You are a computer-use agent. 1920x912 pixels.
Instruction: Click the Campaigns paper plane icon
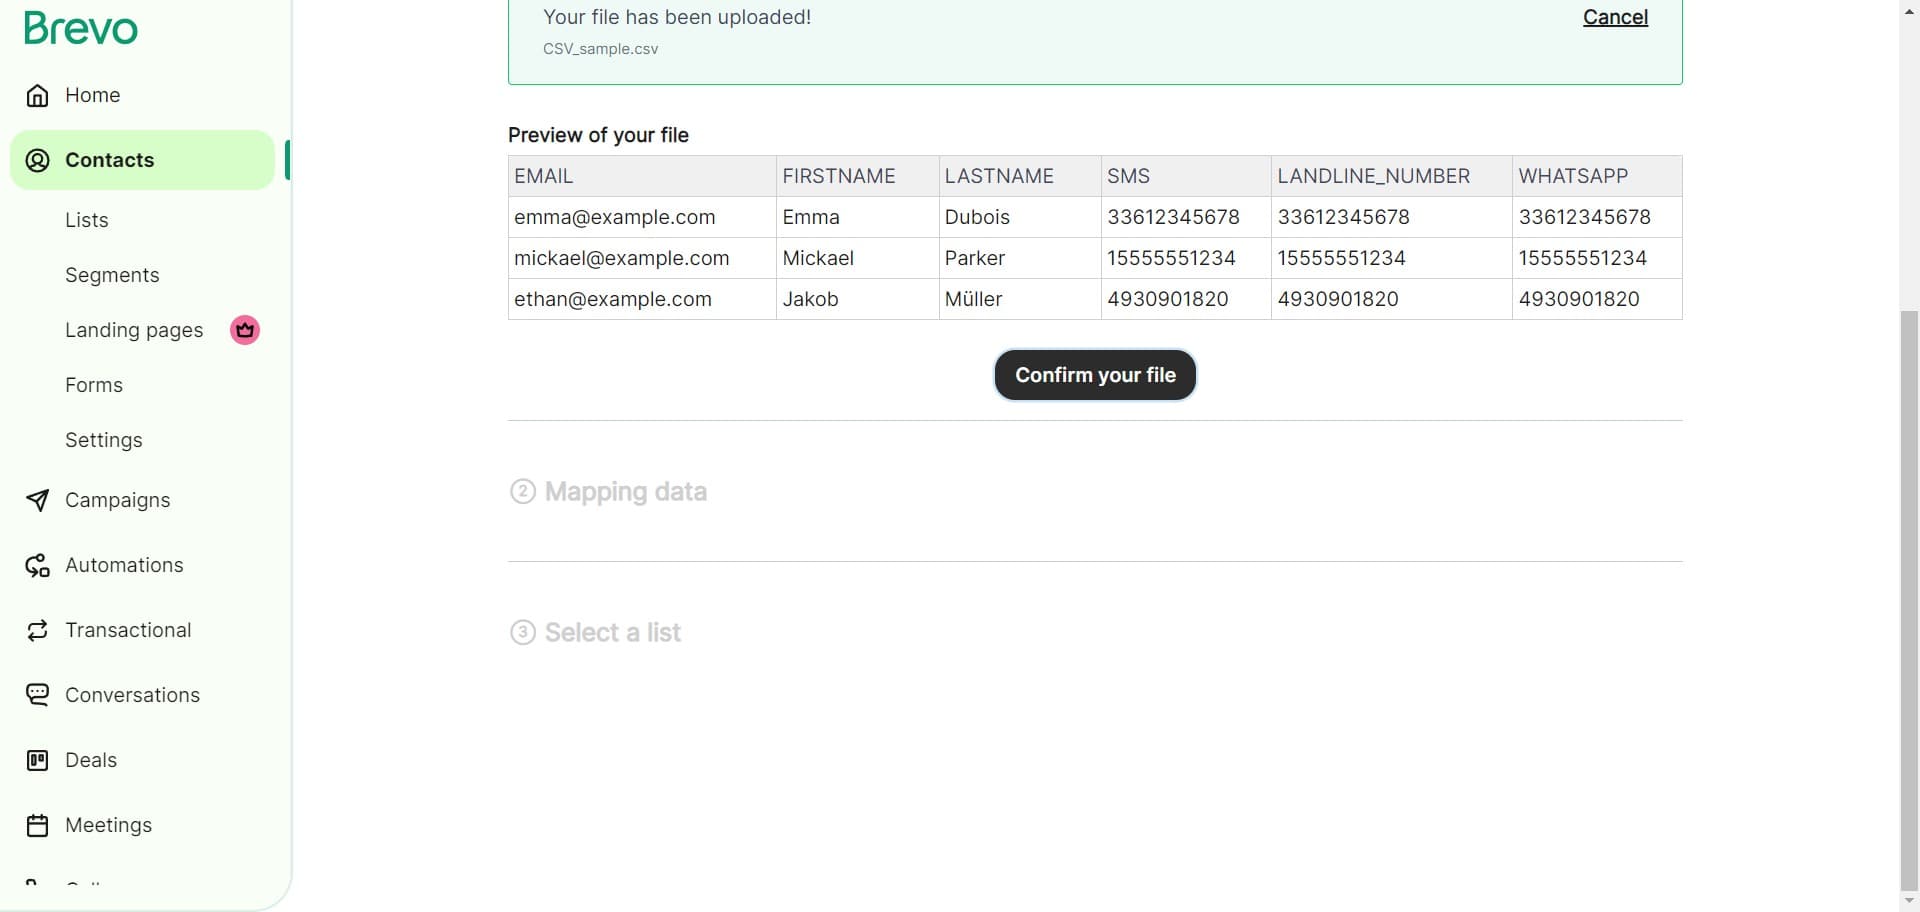pos(37,500)
